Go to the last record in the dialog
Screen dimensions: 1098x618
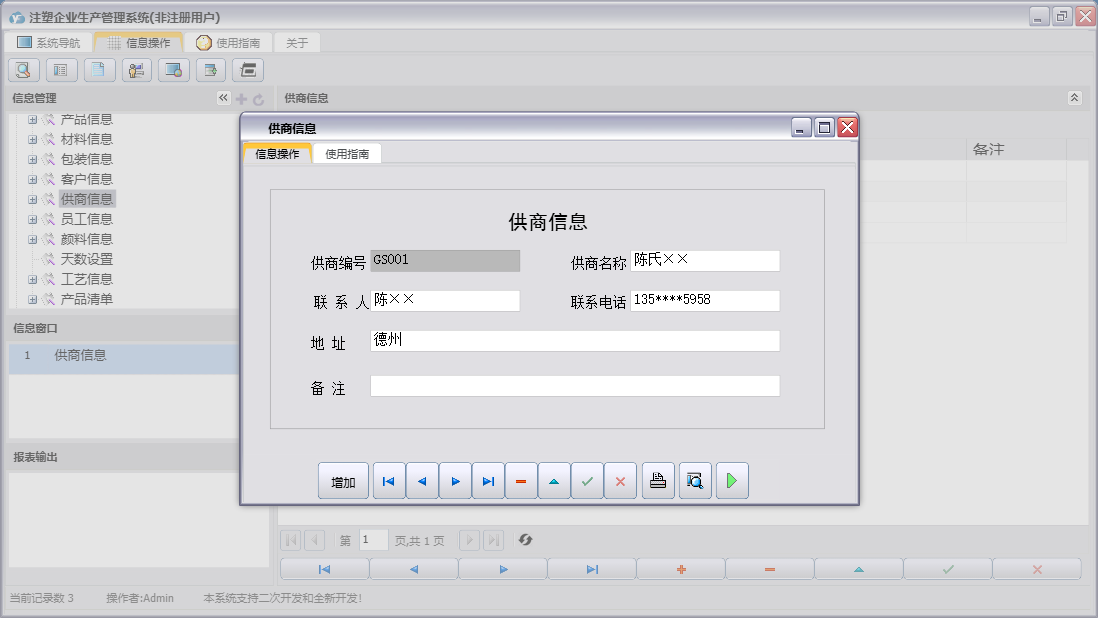(488, 481)
